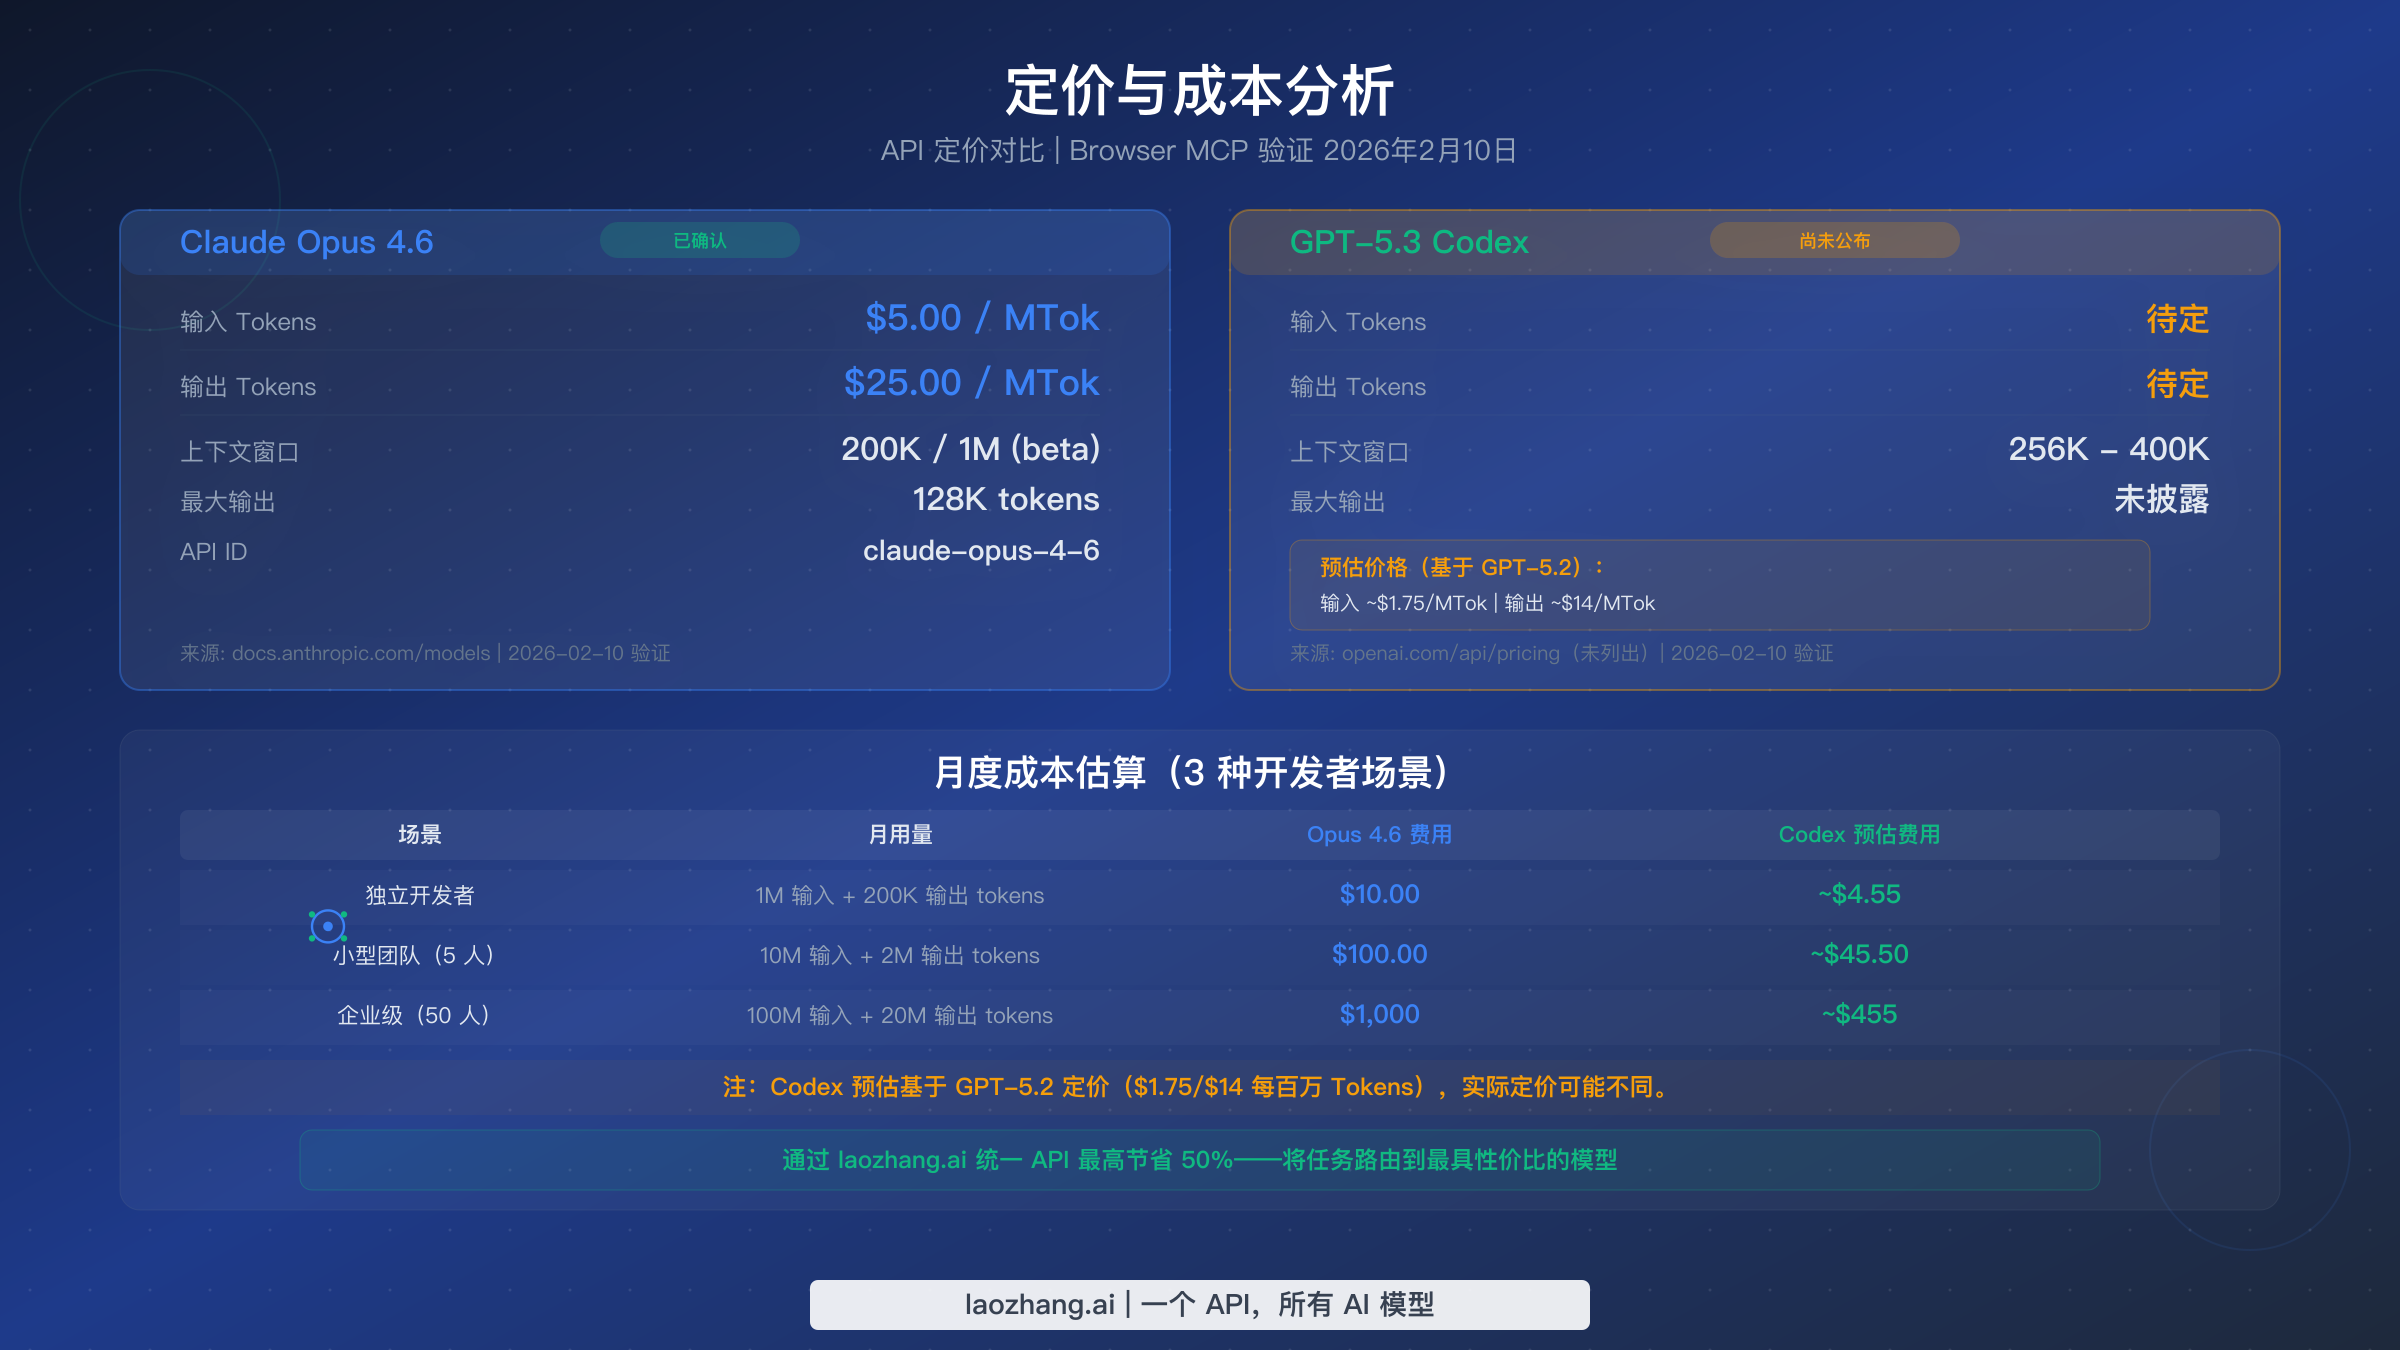Image resolution: width=2400 pixels, height=1350 pixels.
Task: Click the laozhang.ai pill at the bottom
Action: tap(1199, 1304)
